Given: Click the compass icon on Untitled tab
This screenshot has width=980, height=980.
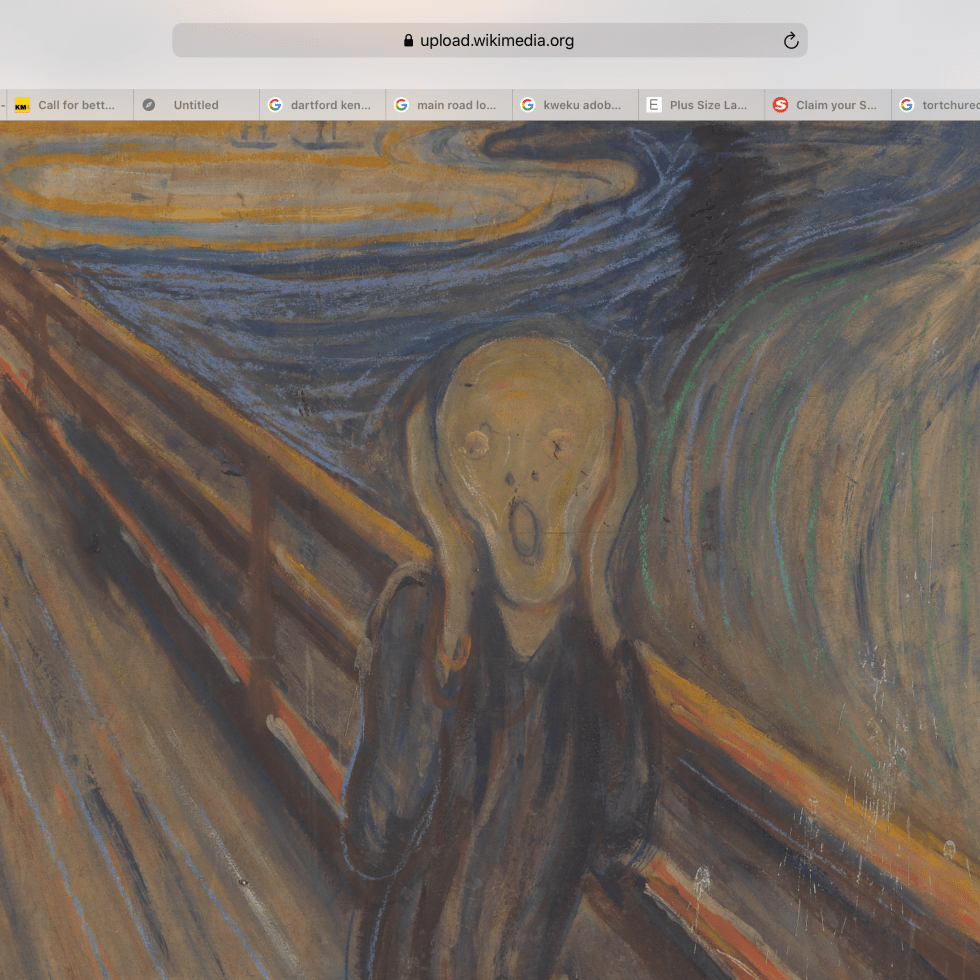Looking at the screenshot, I should pos(149,105).
